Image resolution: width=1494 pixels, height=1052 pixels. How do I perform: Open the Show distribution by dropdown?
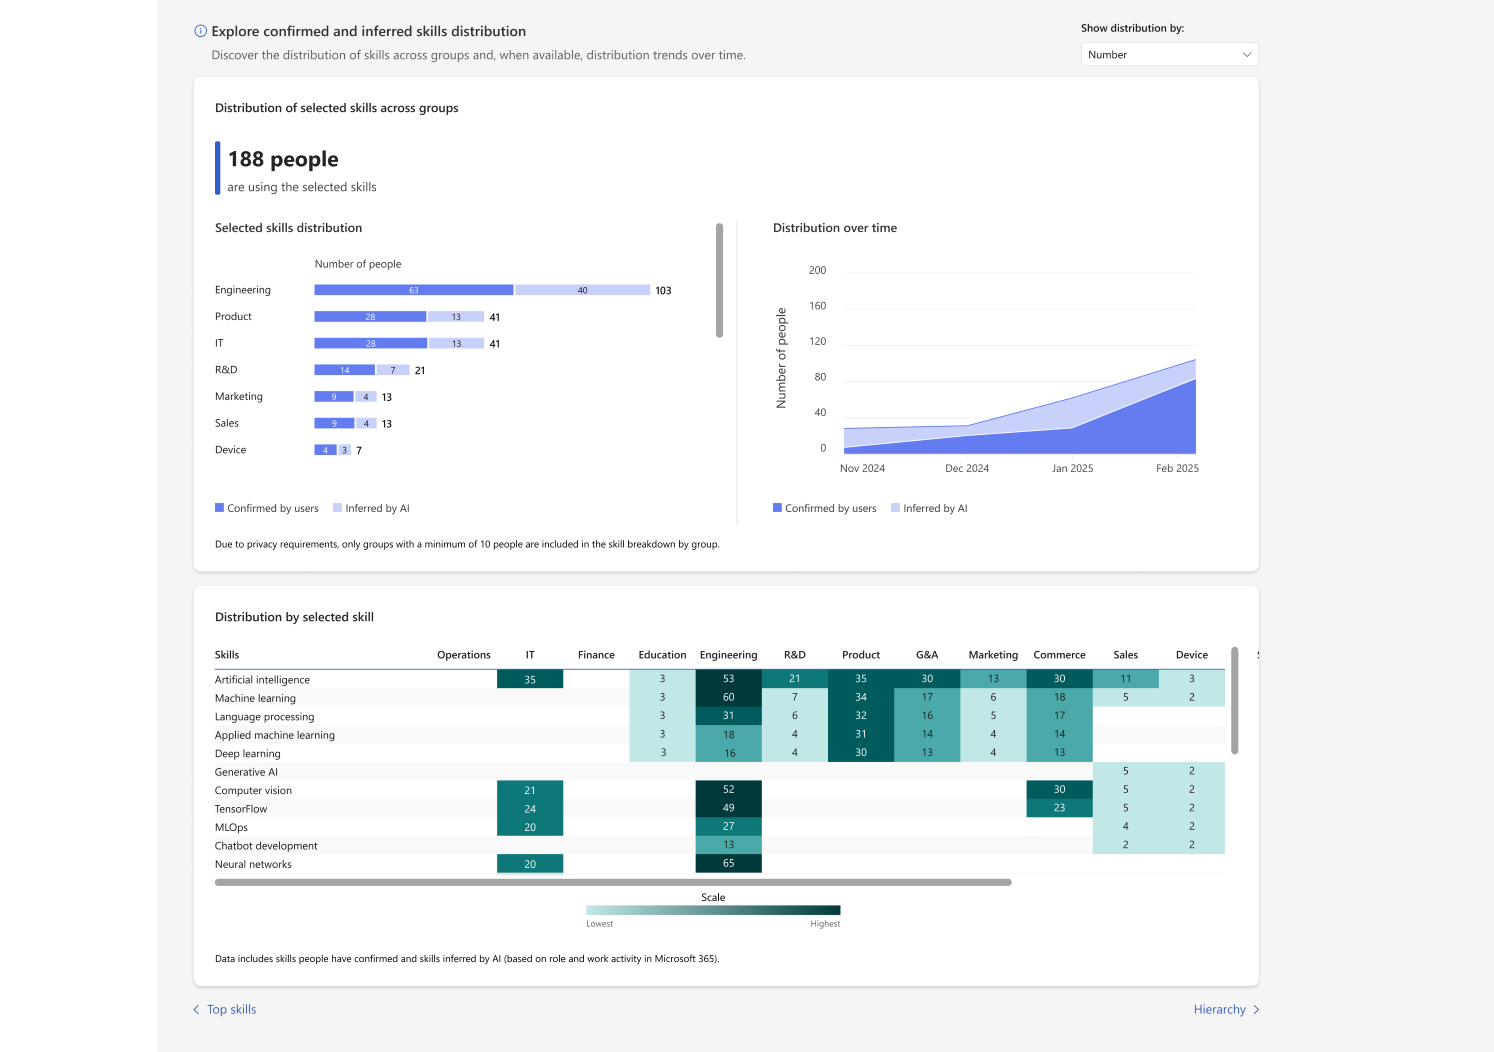(1169, 55)
